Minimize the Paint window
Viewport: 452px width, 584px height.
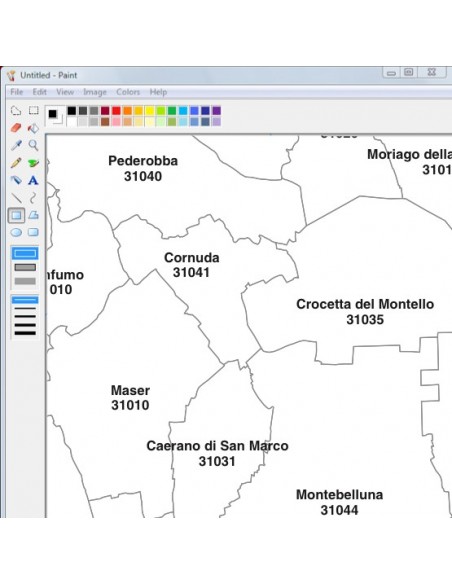click(391, 73)
